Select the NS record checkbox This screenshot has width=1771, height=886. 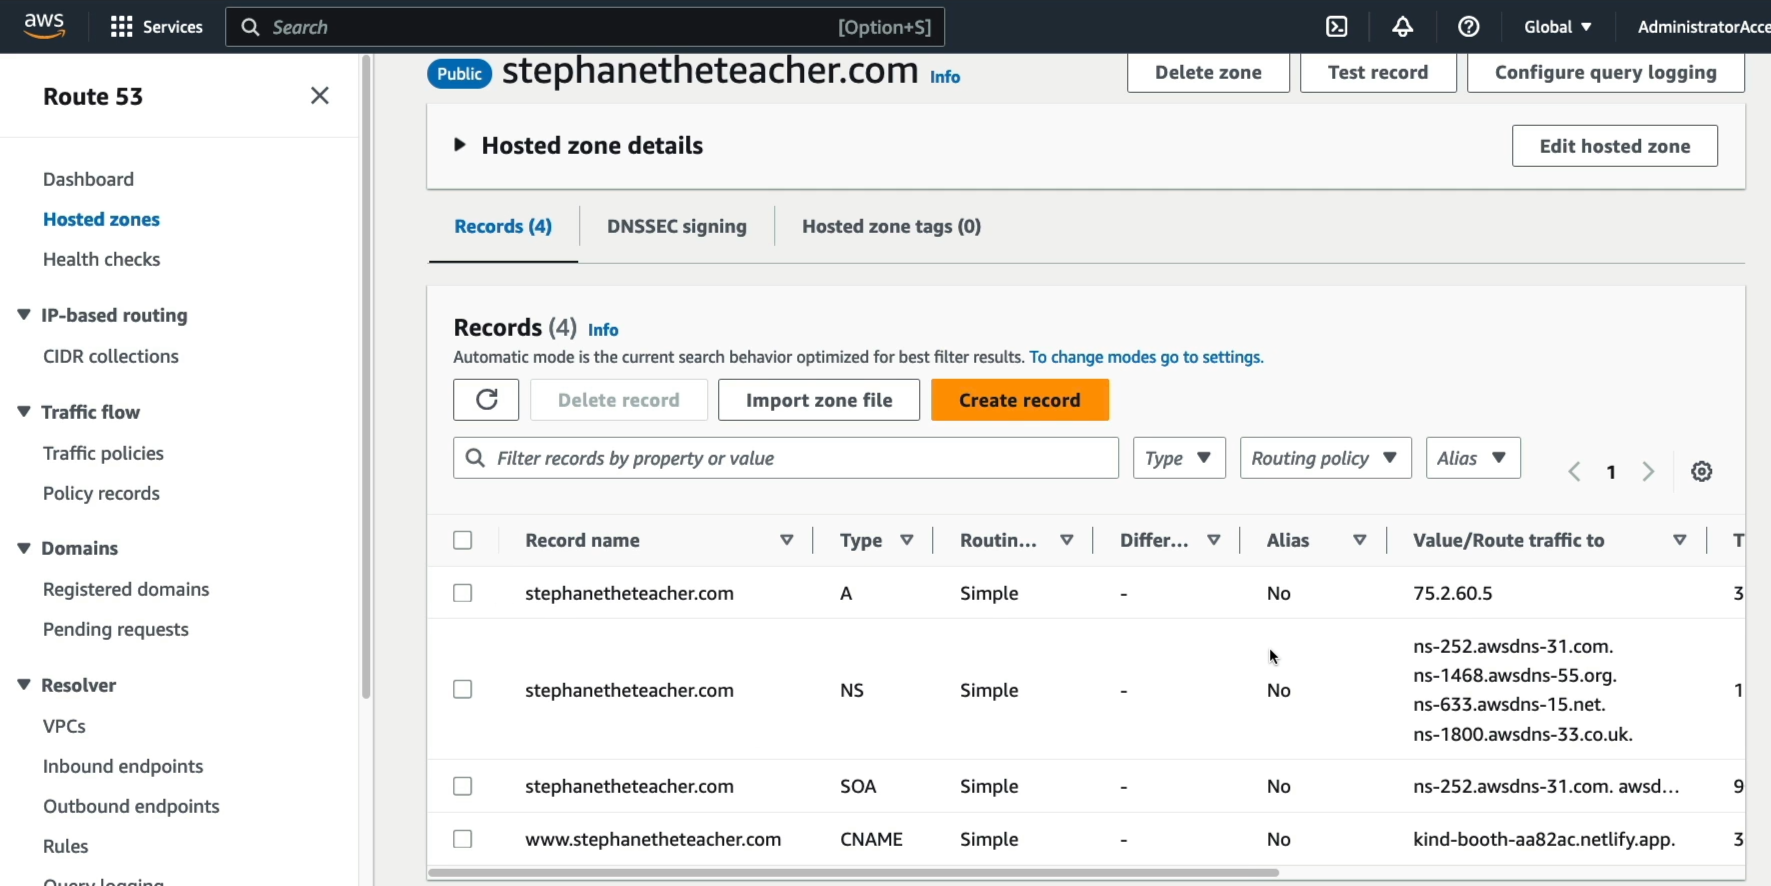click(x=462, y=690)
